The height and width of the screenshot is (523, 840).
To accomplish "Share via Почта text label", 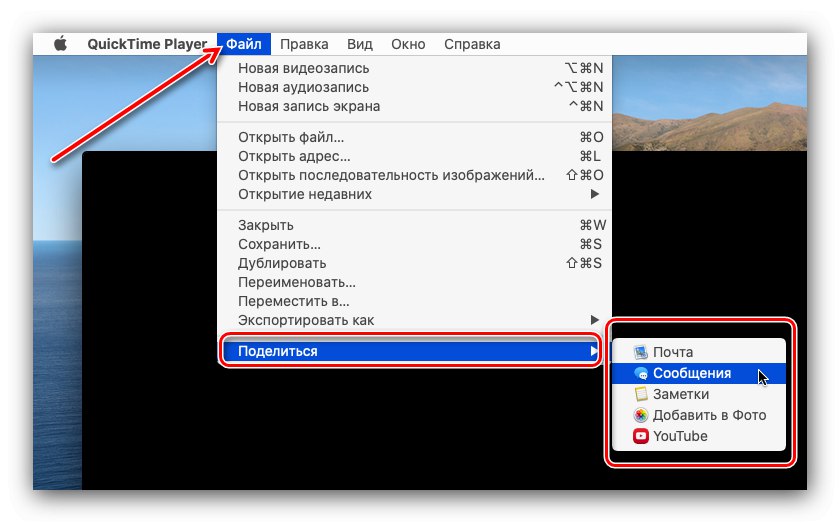I will [x=673, y=352].
